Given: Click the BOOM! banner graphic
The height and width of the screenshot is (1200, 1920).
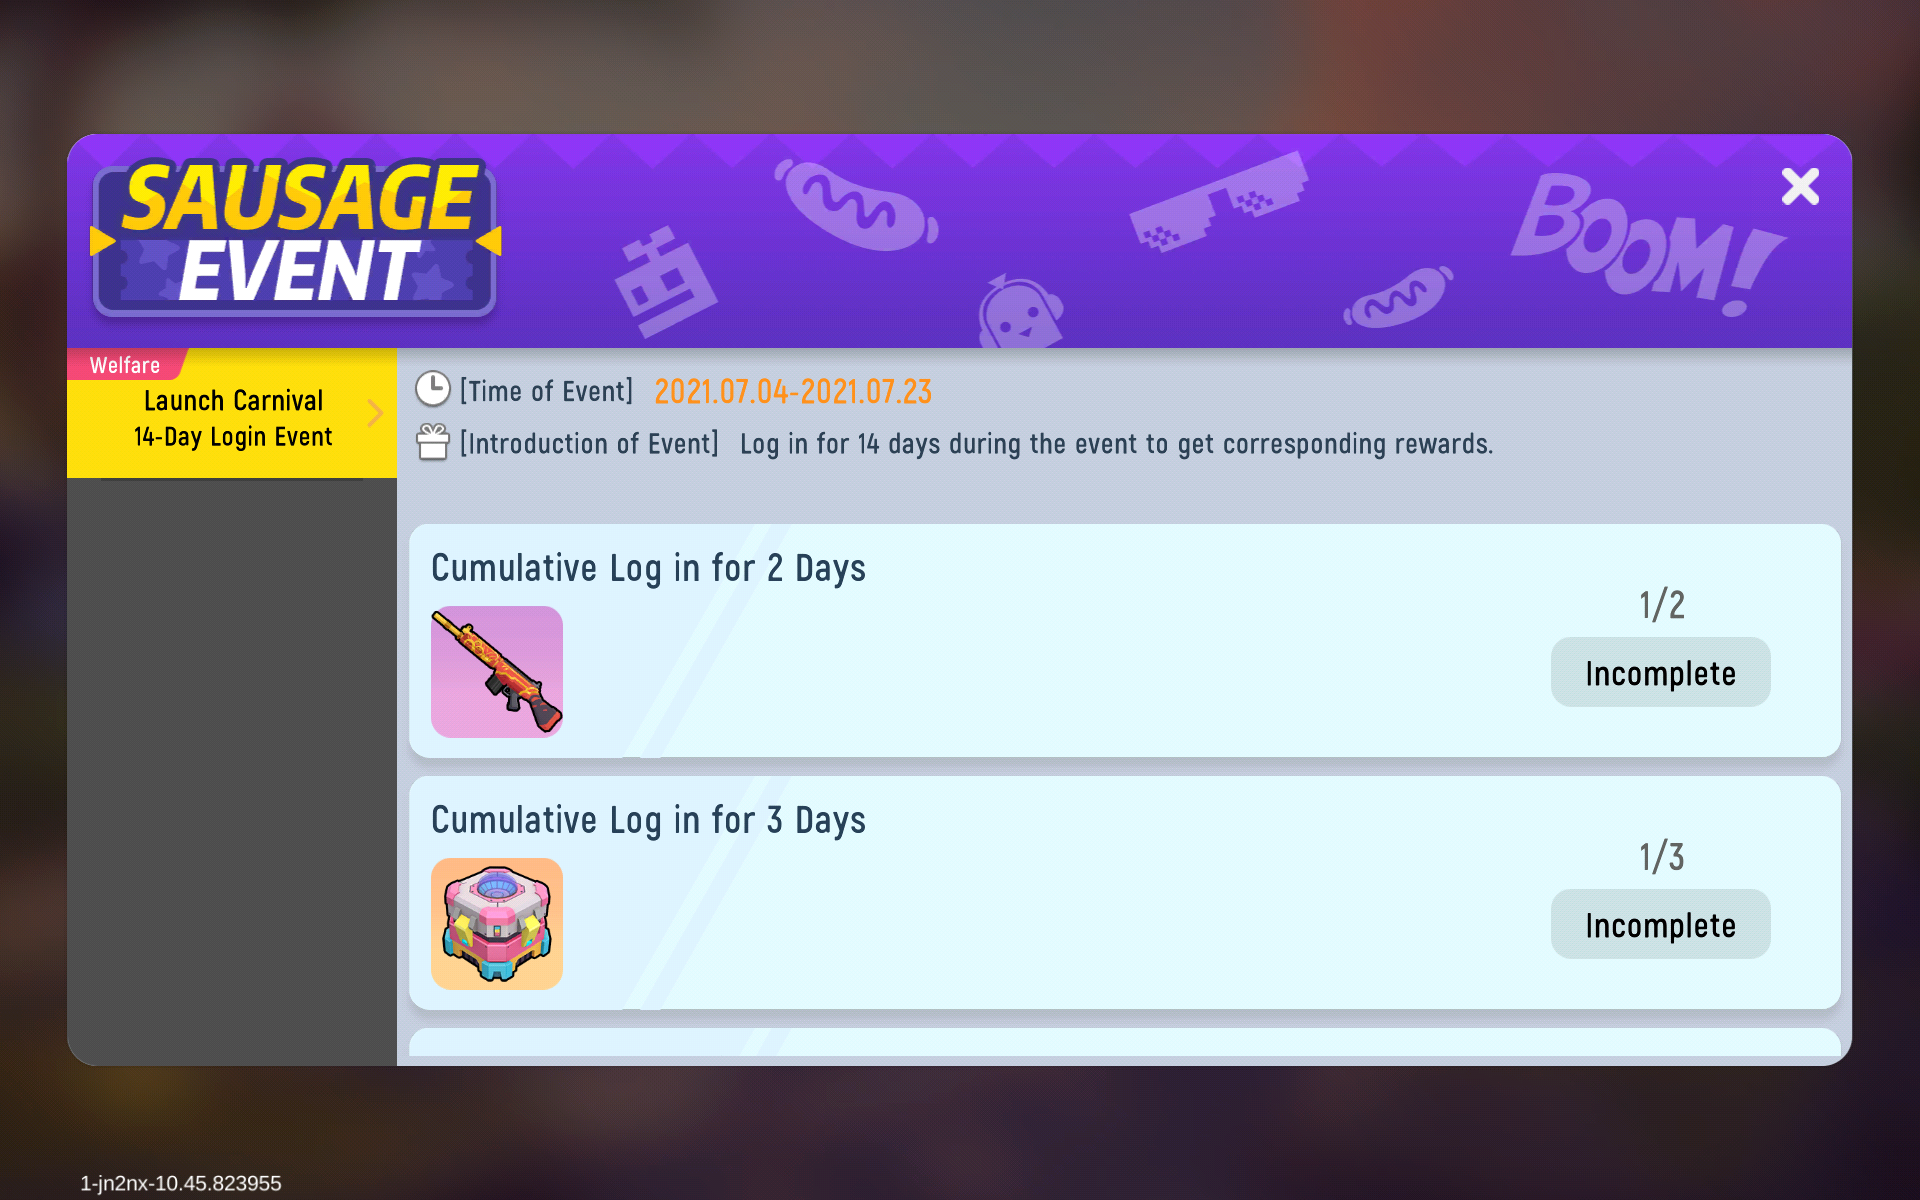Looking at the screenshot, I should (x=1647, y=243).
